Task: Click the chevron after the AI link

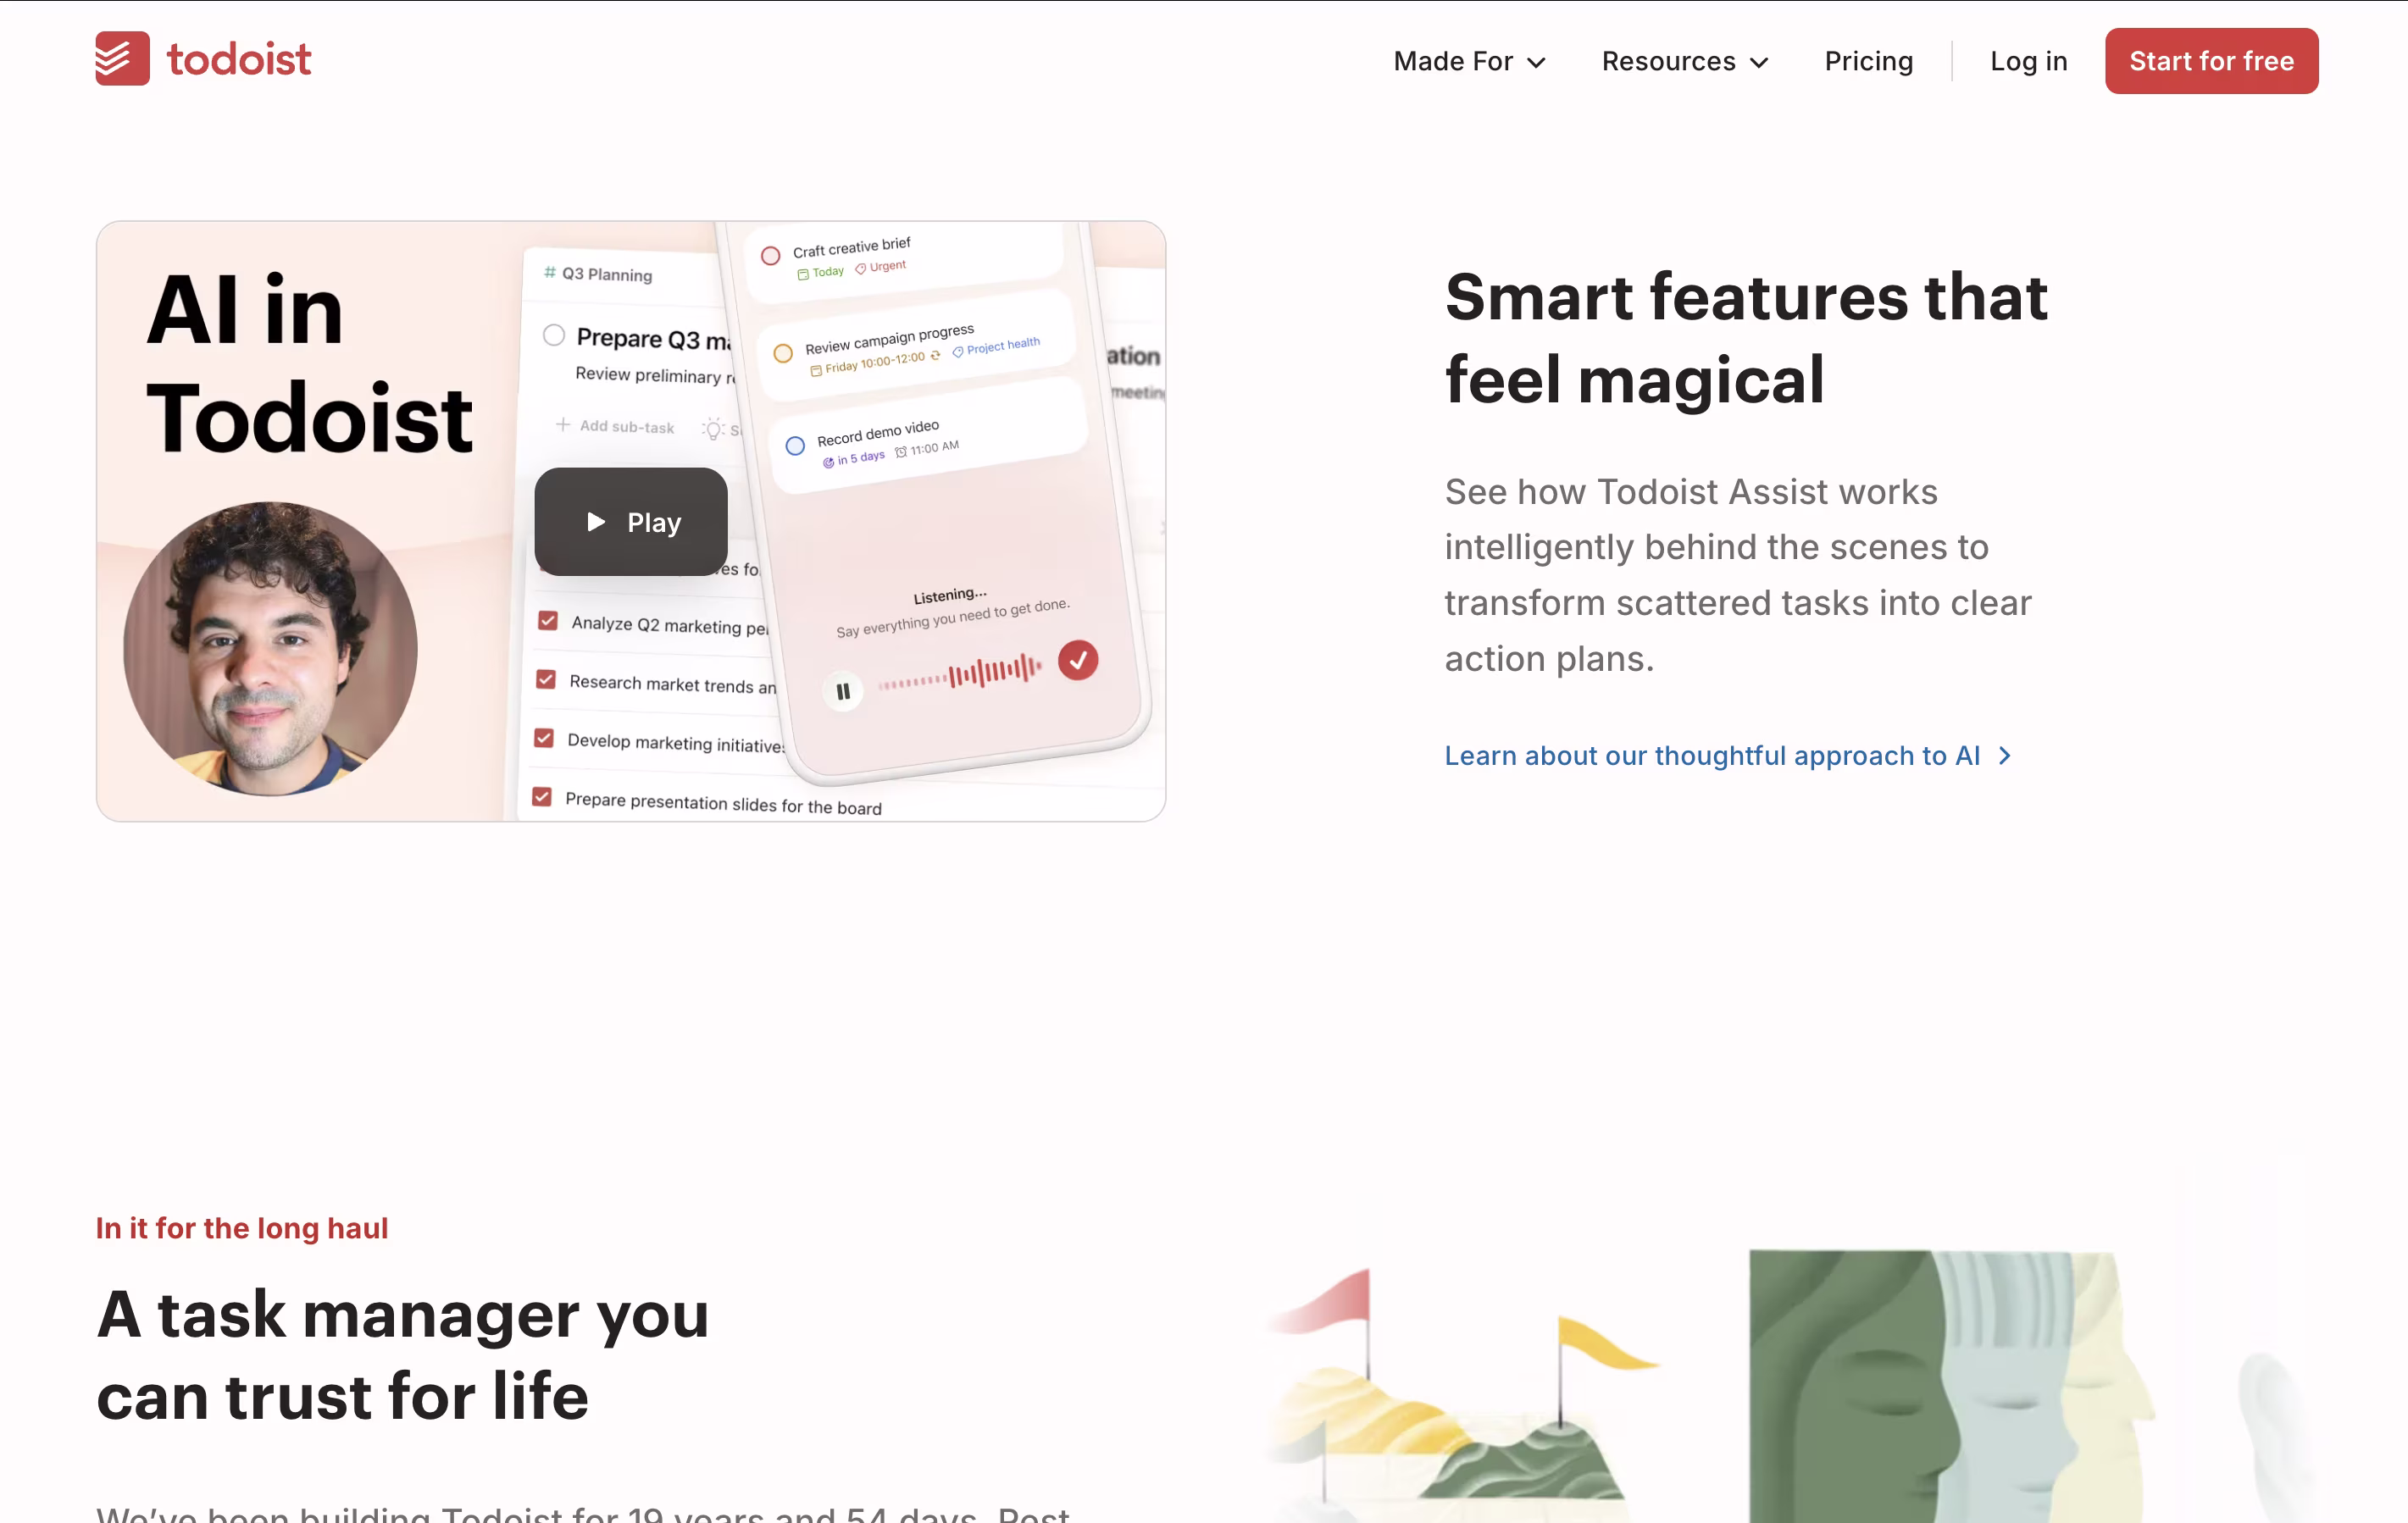Action: [2004, 756]
